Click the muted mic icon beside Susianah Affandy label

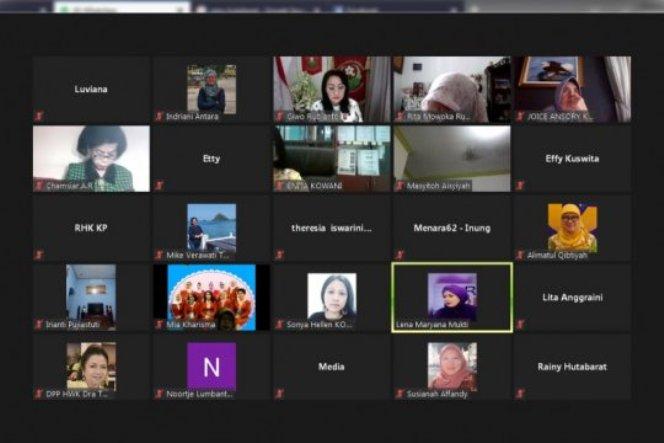pyautogui.click(x=400, y=394)
